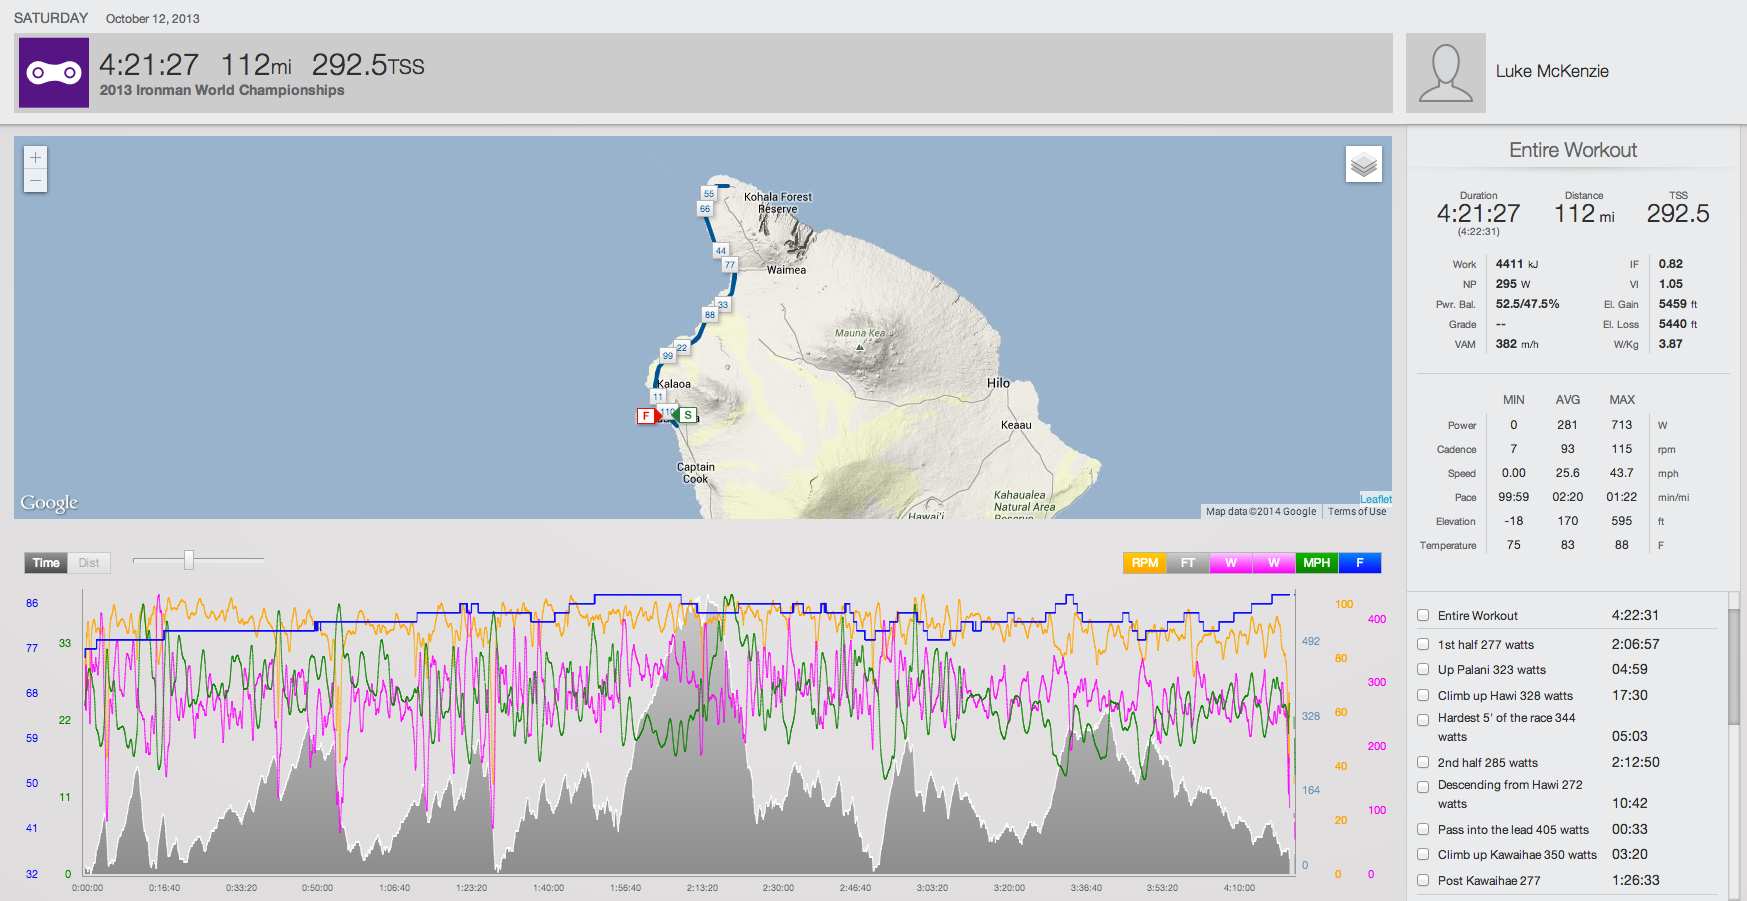Viewport: 1747px width, 901px height.
Task: Click the 0.82 IF value
Action: [x=1671, y=264]
